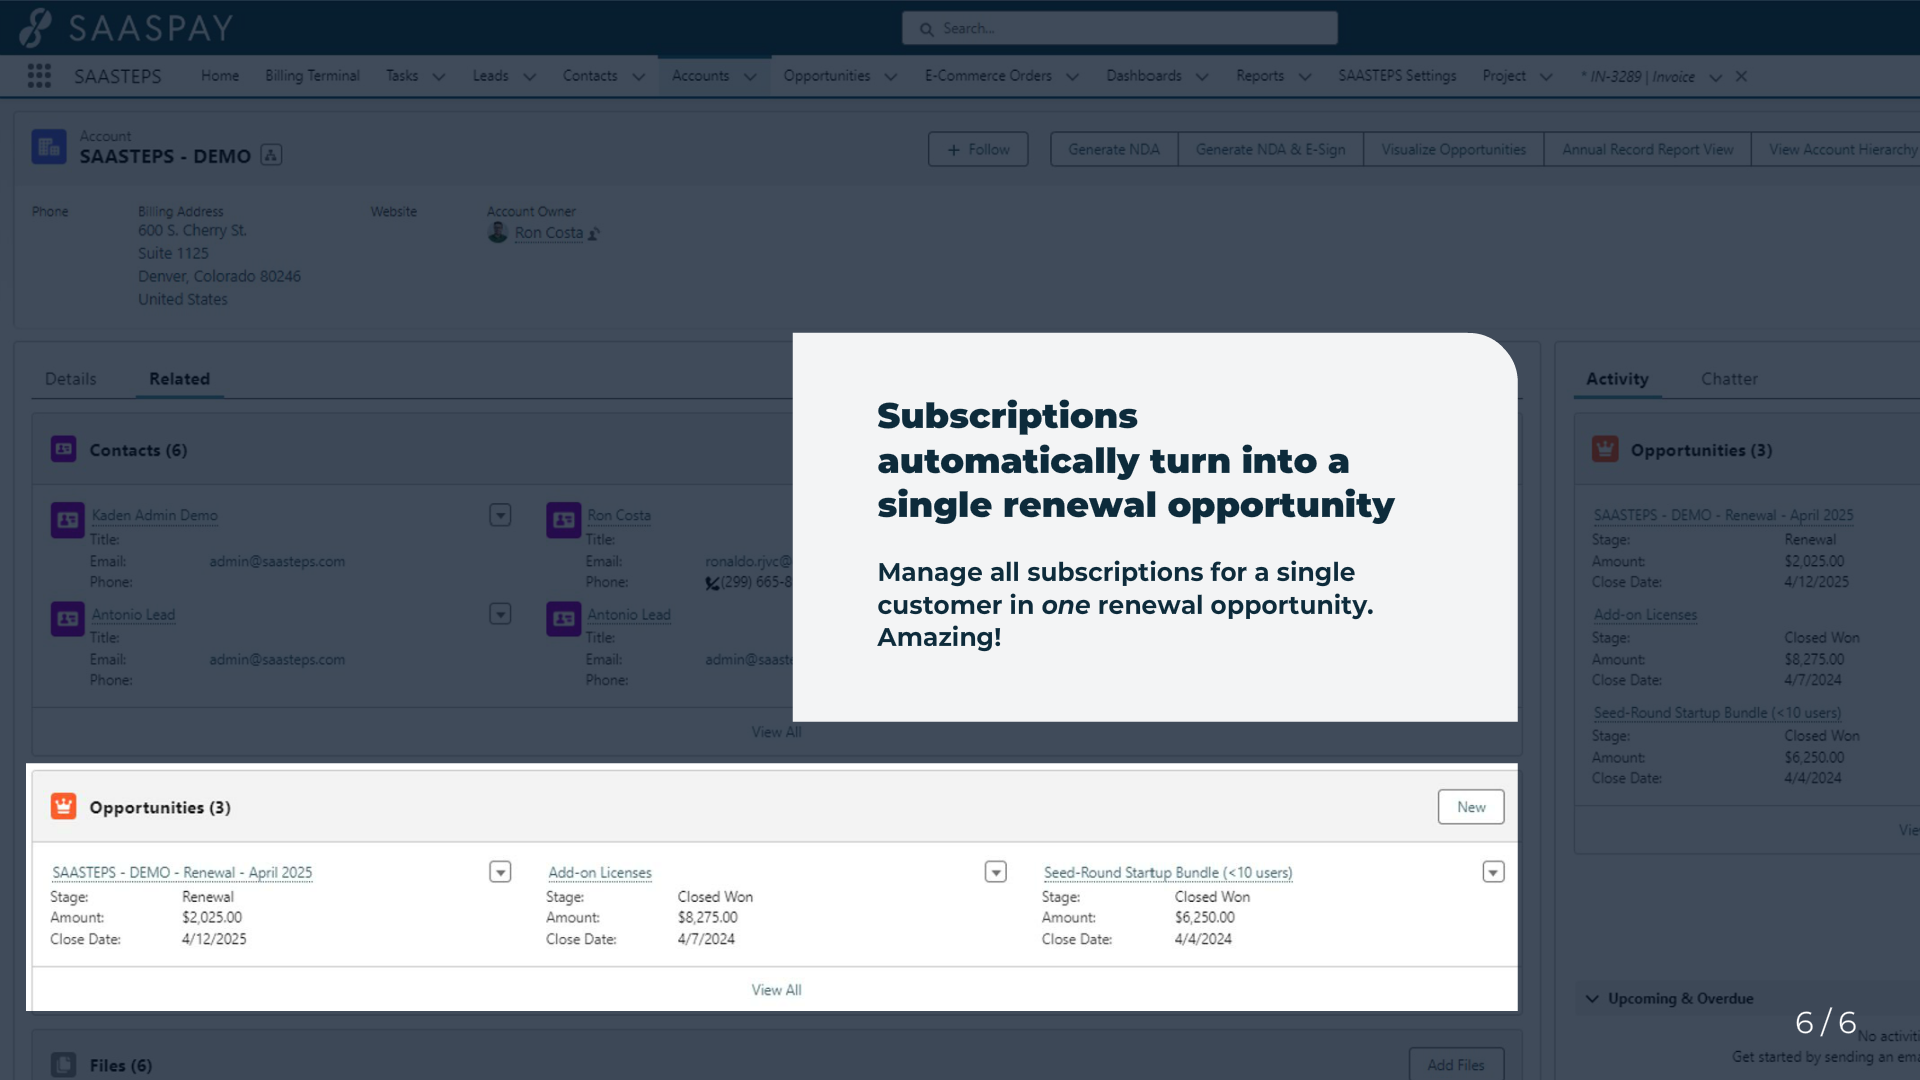Click the Generate NDA button
1920x1080 pixels.
pos(1114,149)
